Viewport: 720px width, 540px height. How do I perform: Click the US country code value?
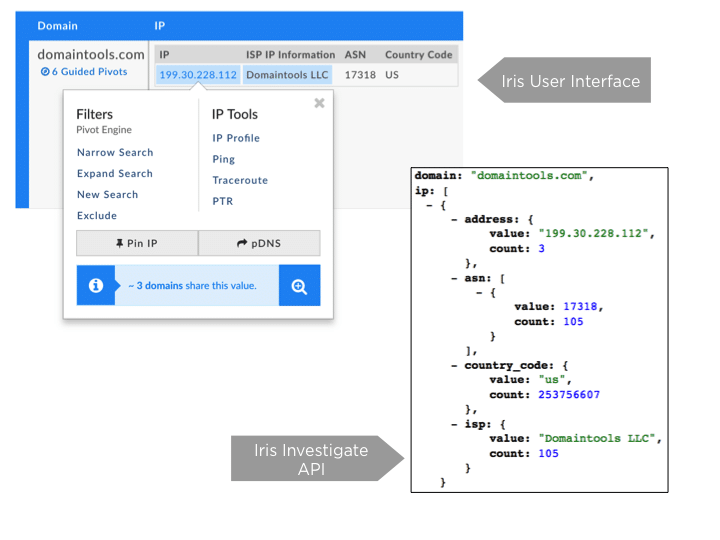392,75
